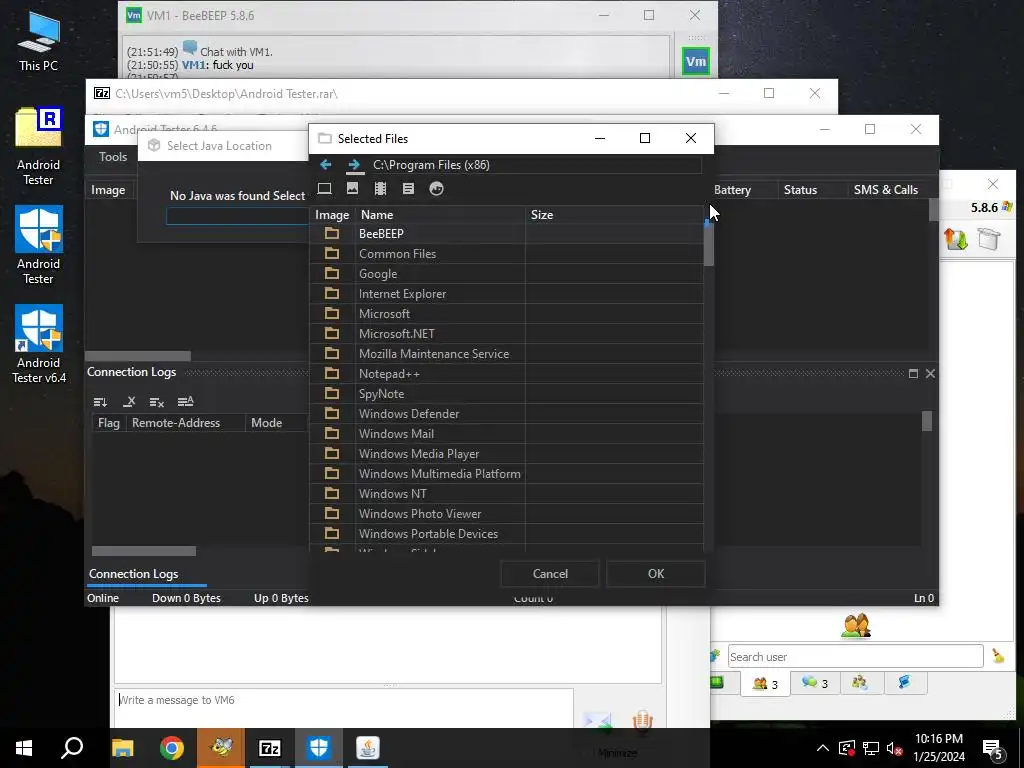Select the Windows Mail folder
Screen dimensions: 1024x768
point(507,434)
